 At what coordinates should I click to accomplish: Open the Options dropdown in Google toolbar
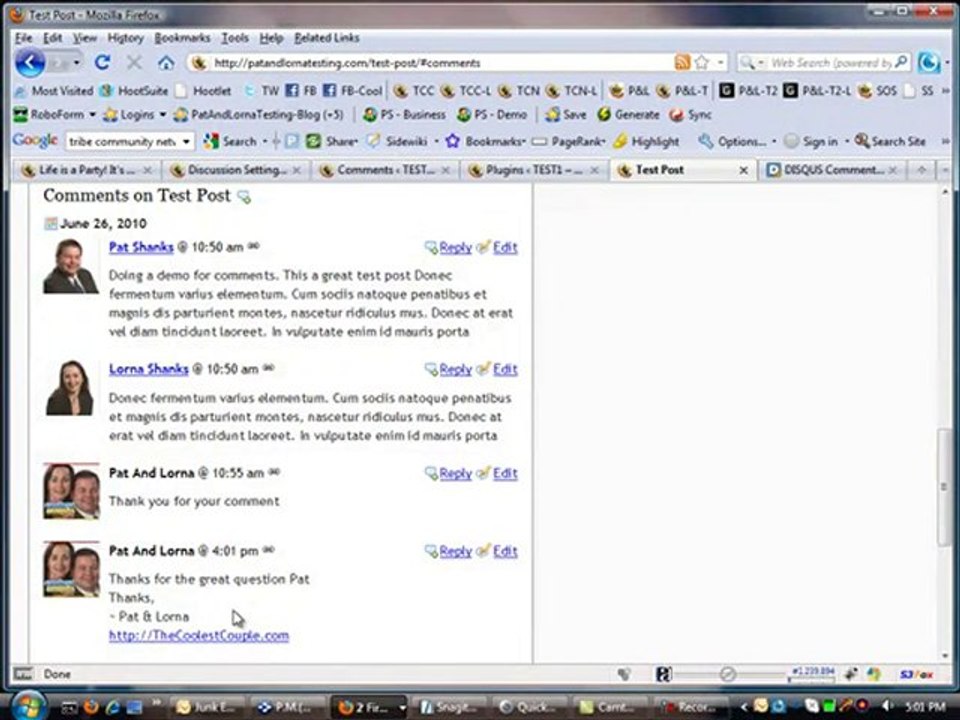[x=774, y=141]
